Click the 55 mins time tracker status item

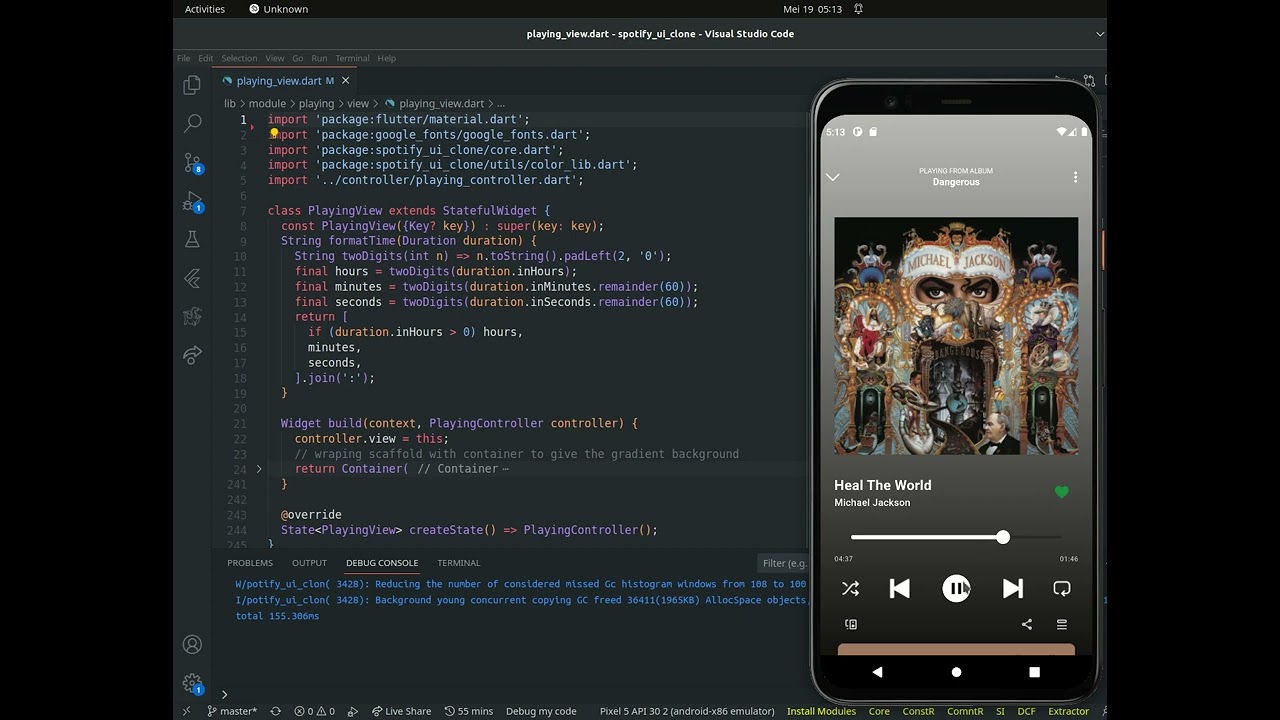click(x=469, y=711)
